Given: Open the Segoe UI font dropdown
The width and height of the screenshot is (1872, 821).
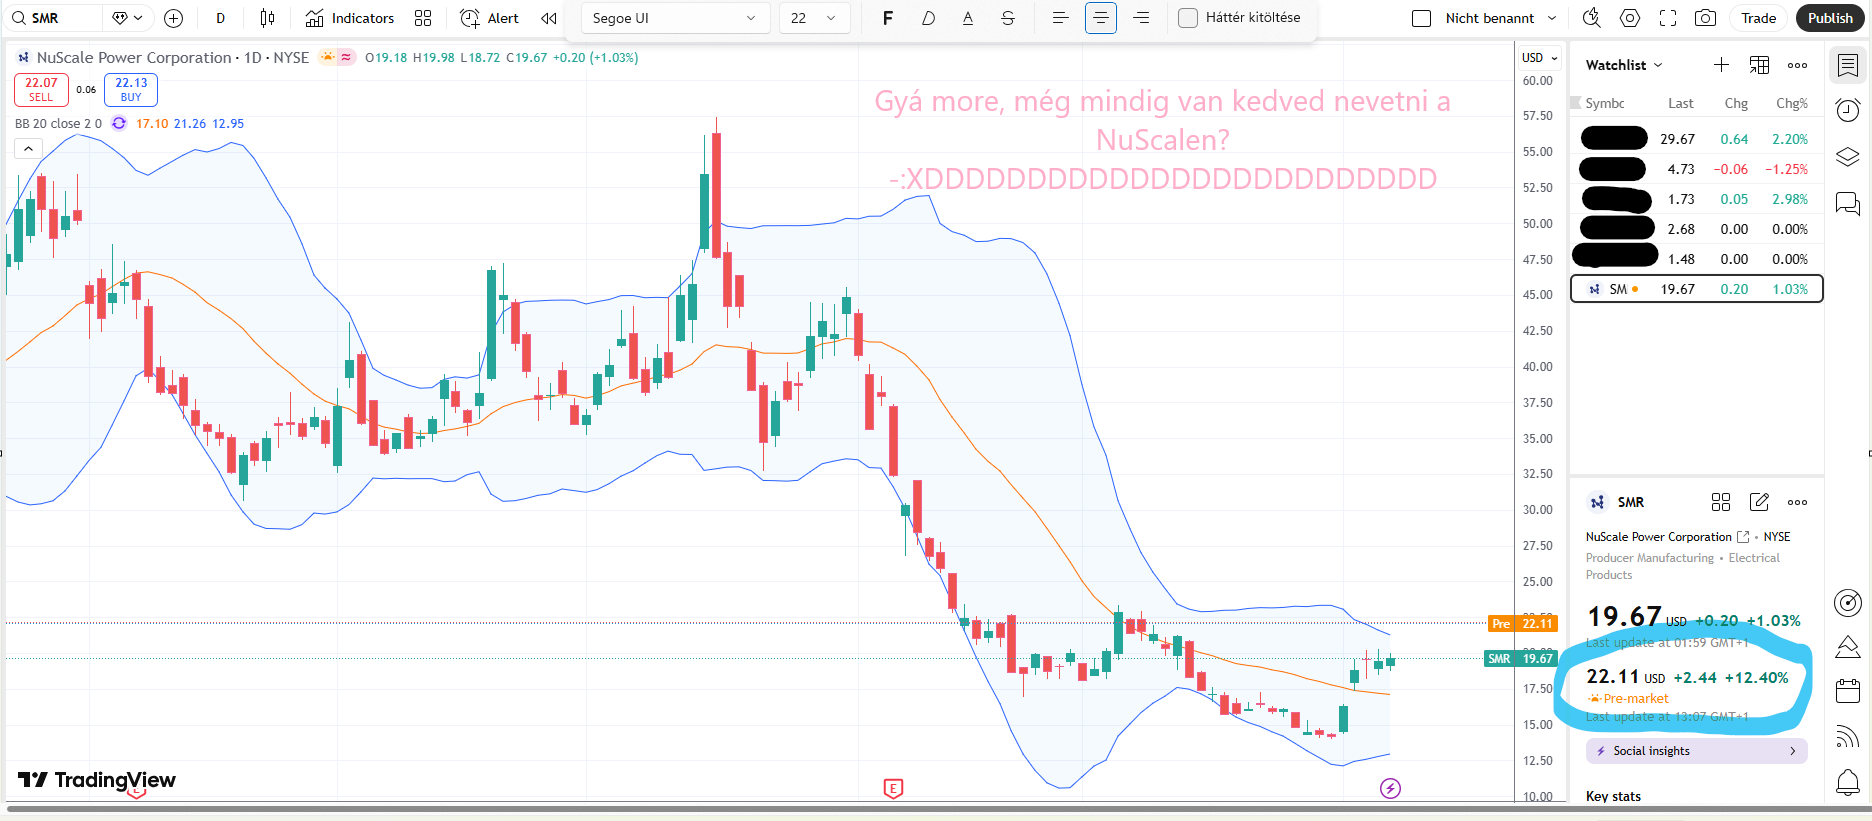Looking at the screenshot, I should [675, 18].
